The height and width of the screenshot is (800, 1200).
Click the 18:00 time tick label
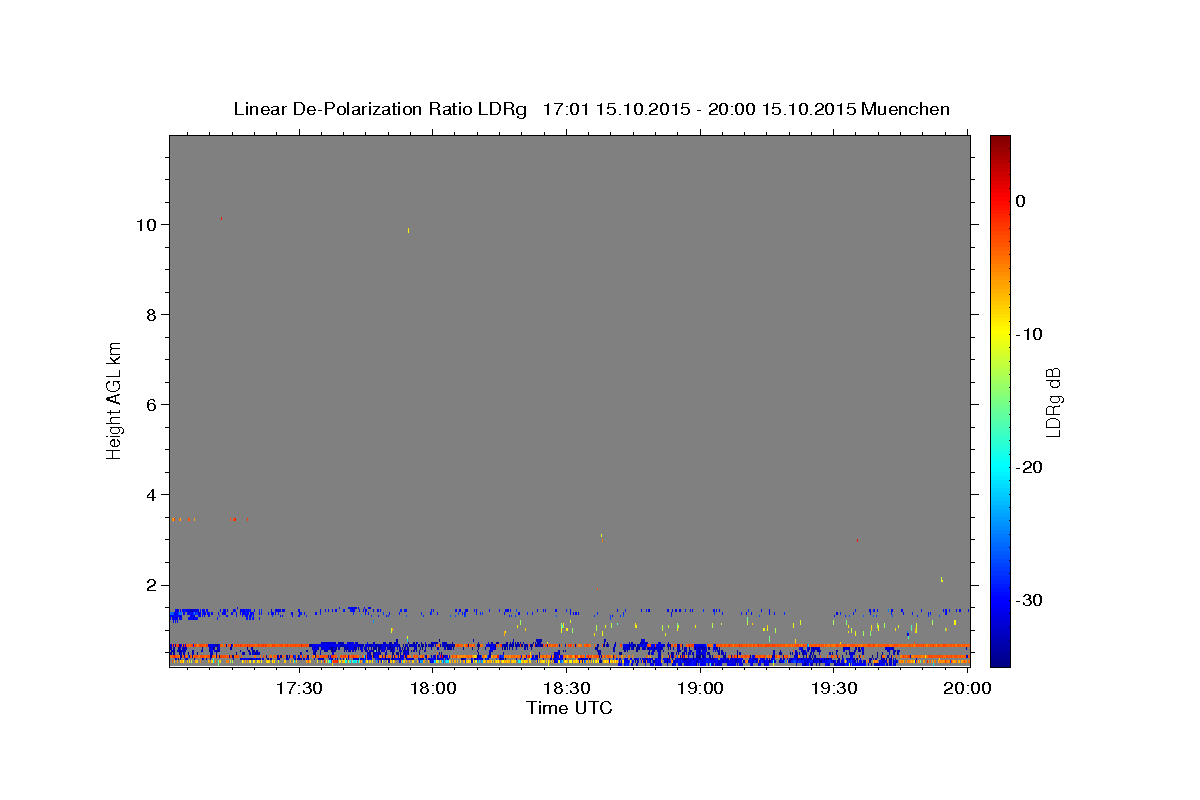pyautogui.click(x=434, y=688)
